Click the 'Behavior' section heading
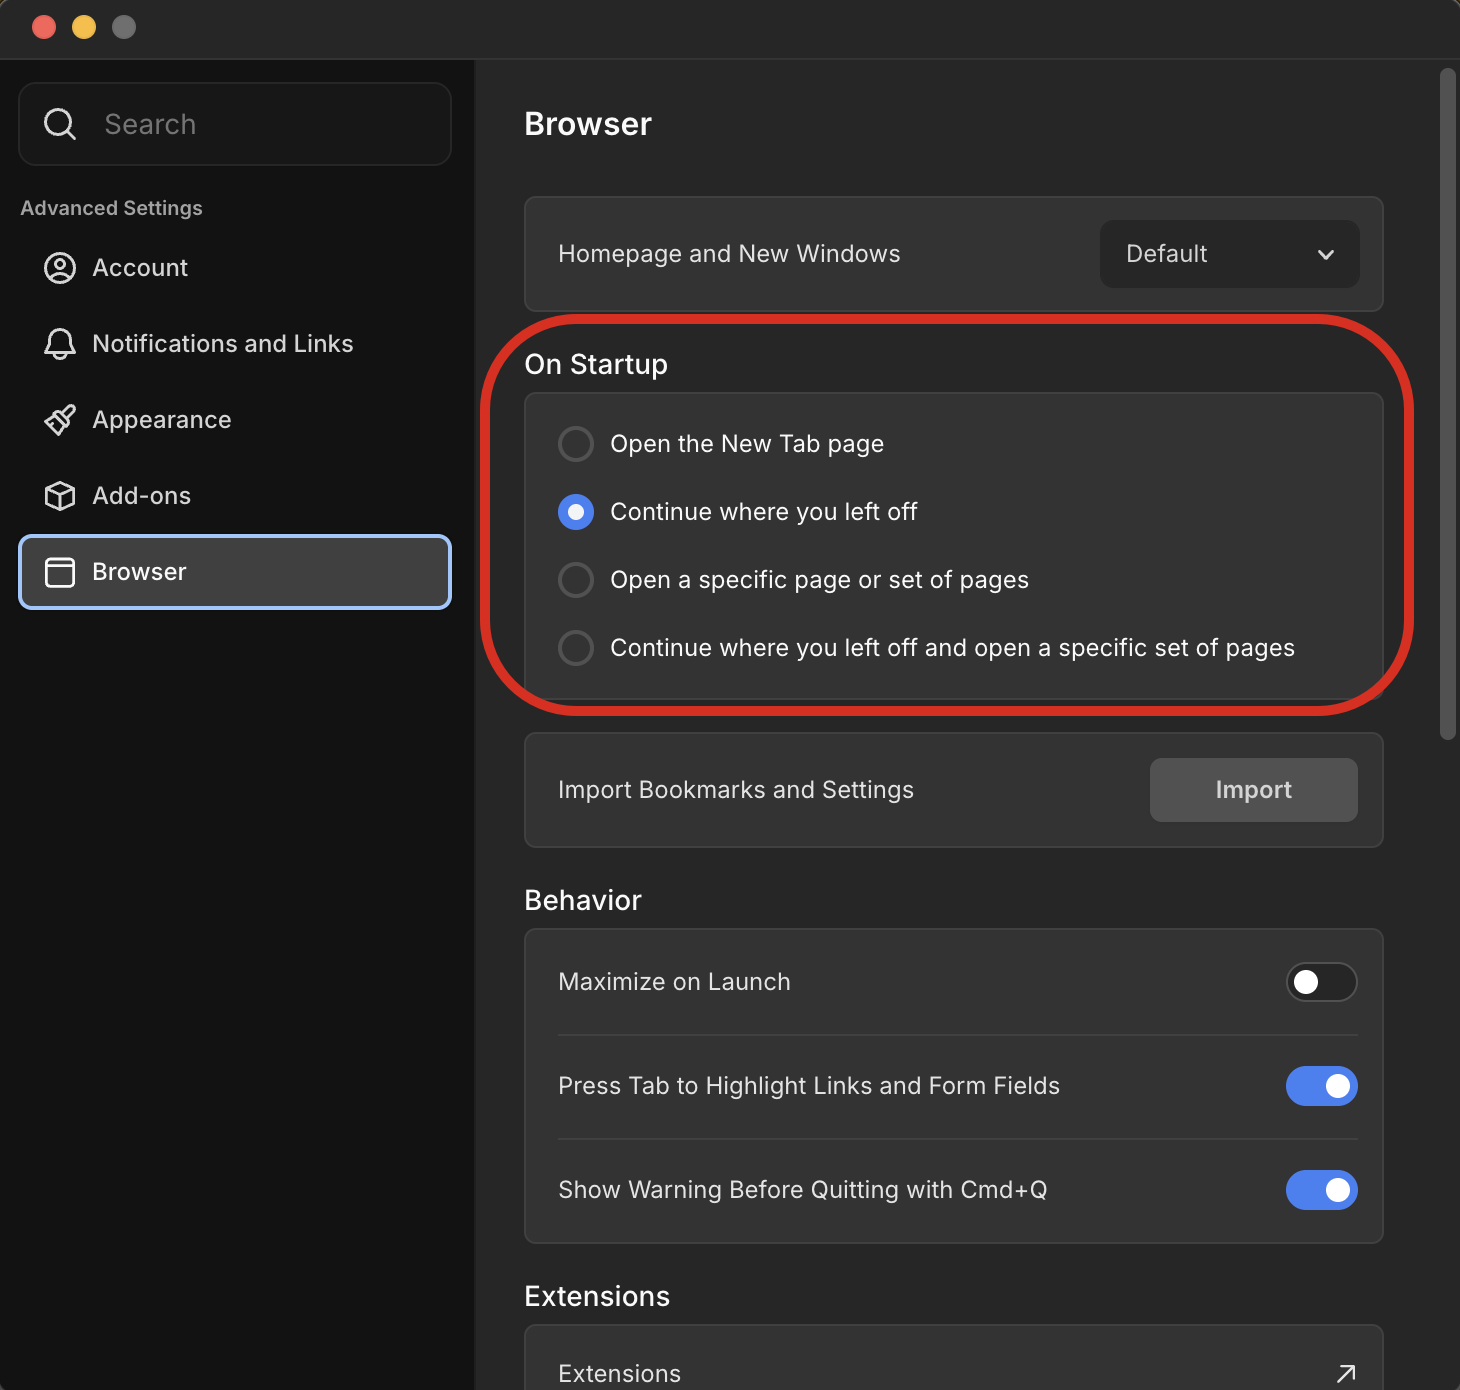Image resolution: width=1460 pixels, height=1390 pixels. pyautogui.click(x=583, y=900)
